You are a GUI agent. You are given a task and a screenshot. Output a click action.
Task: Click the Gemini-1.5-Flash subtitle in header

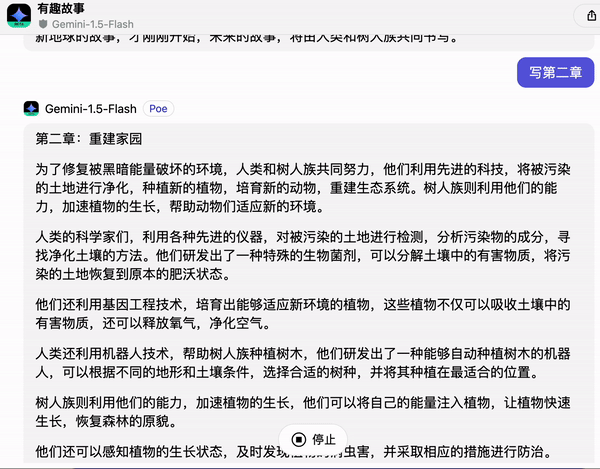93,24
